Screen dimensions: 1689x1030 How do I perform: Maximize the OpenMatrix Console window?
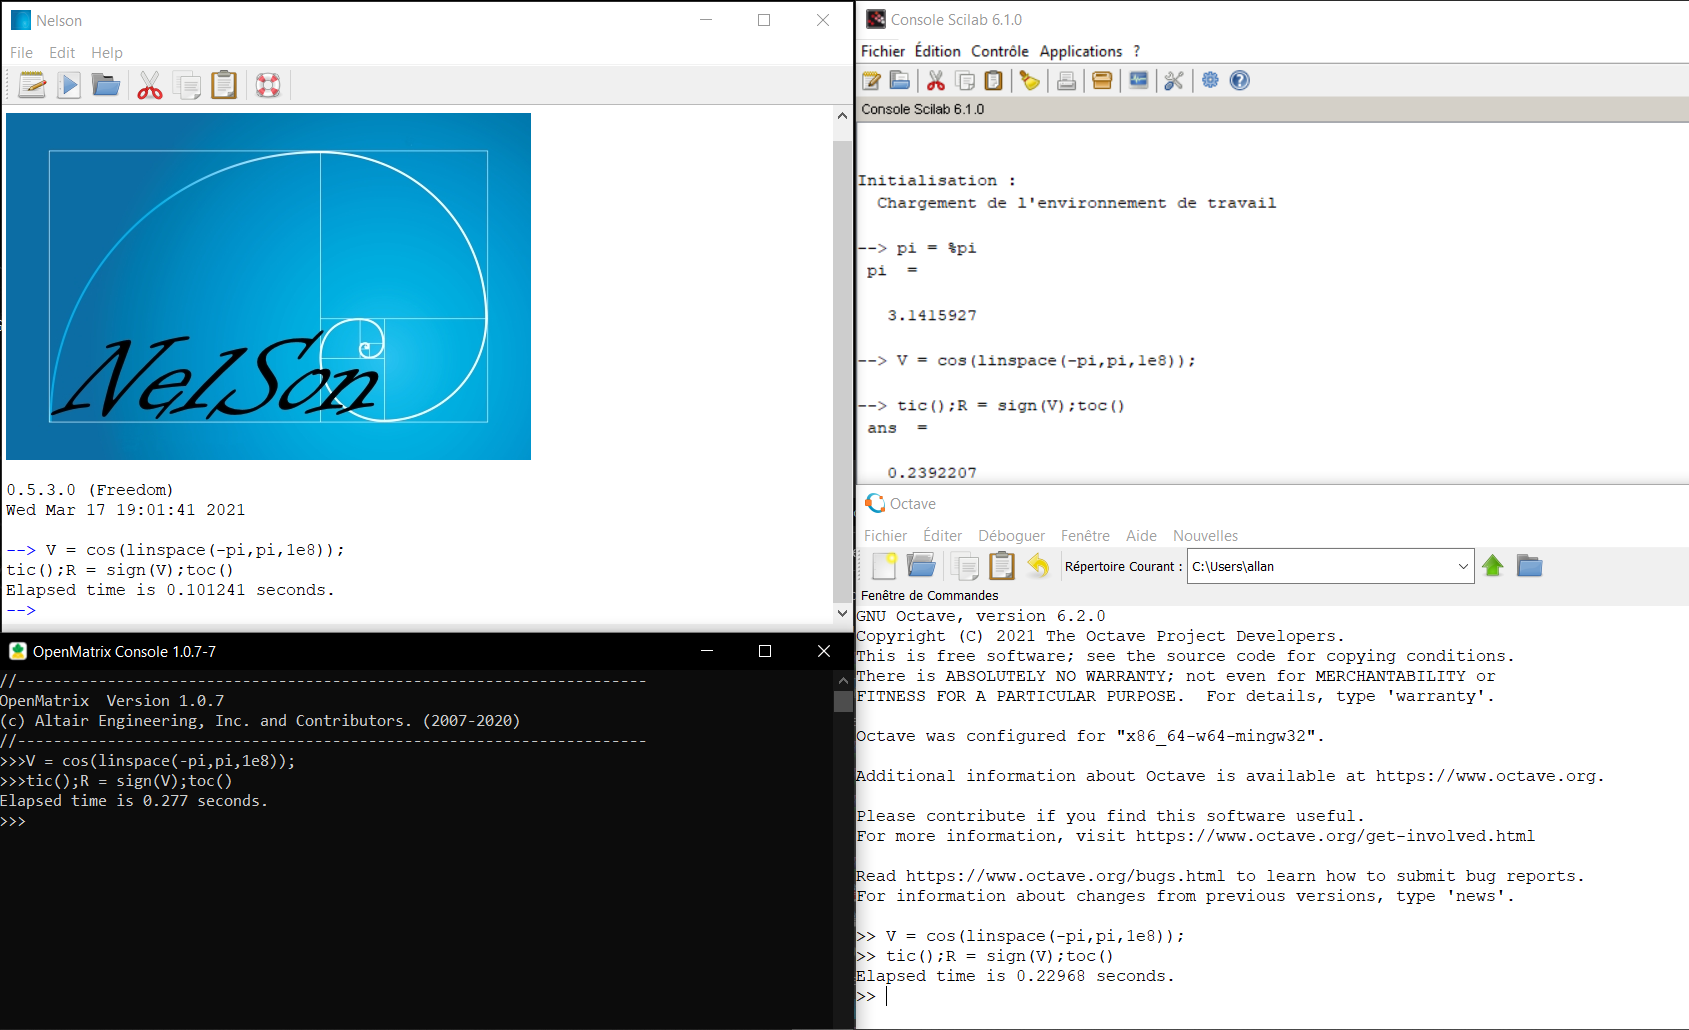pos(765,651)
